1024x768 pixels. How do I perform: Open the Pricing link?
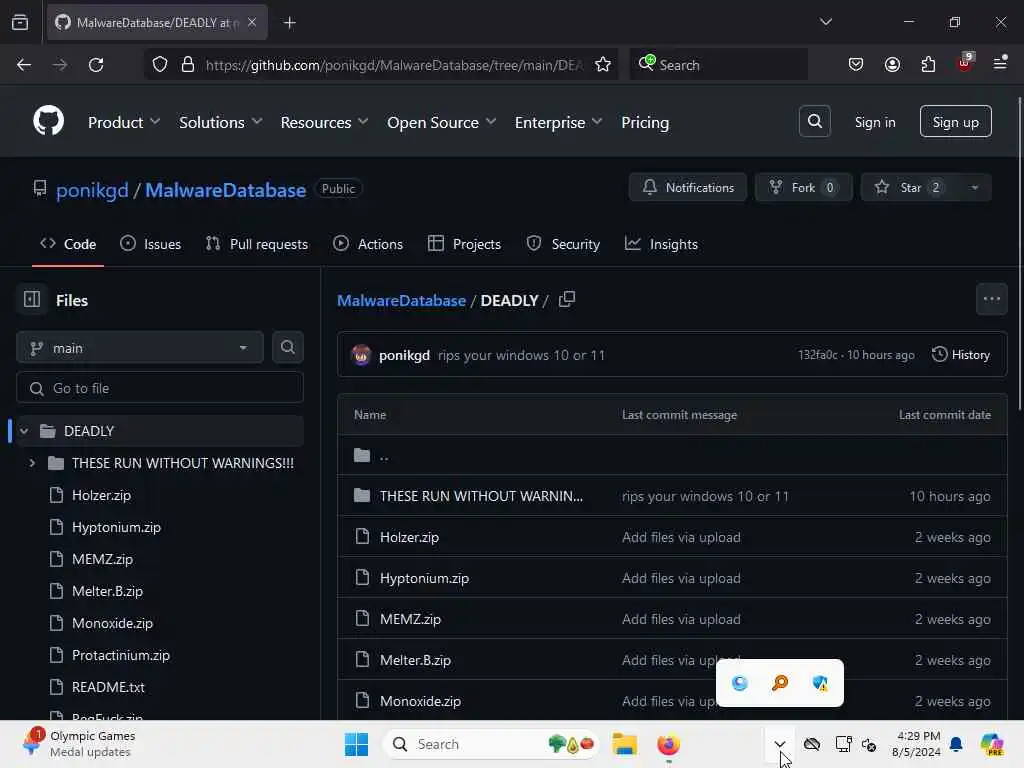[645, 122]
